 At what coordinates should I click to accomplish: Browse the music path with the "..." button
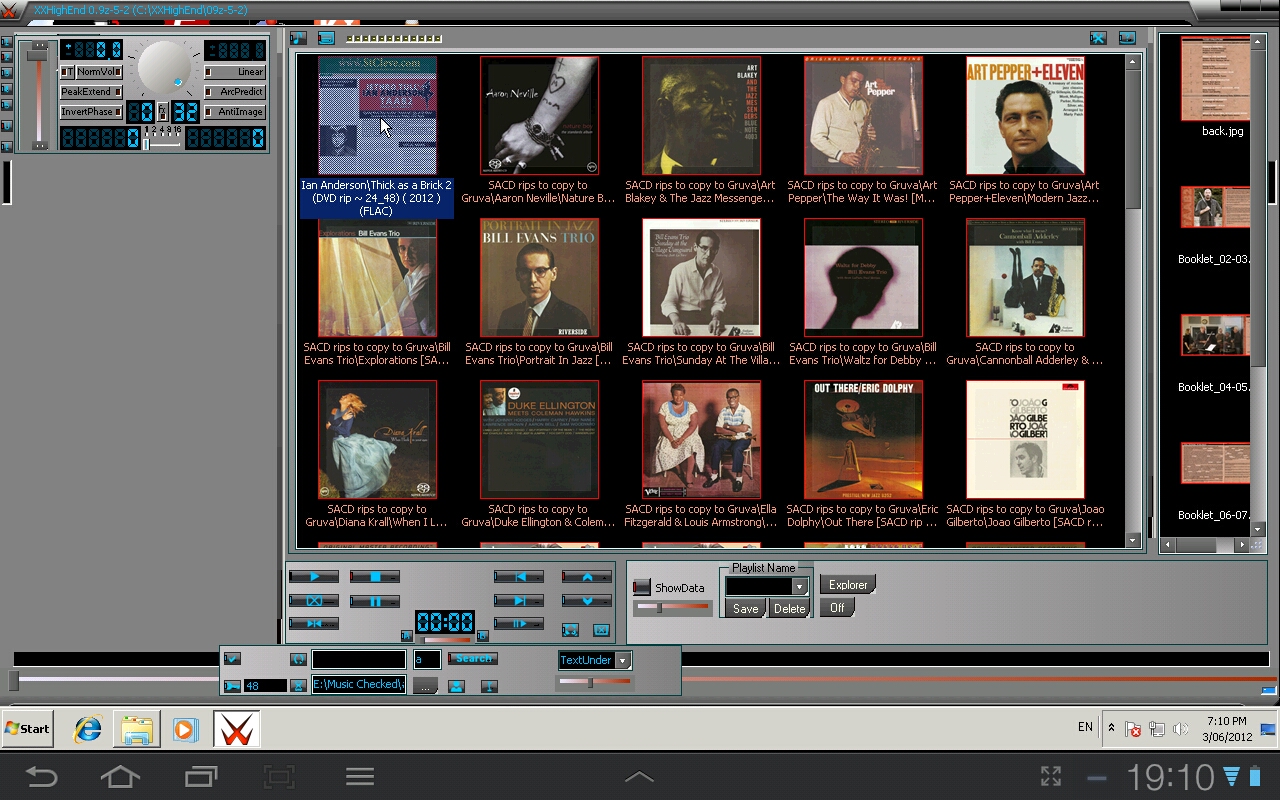[x=426, y=685]
